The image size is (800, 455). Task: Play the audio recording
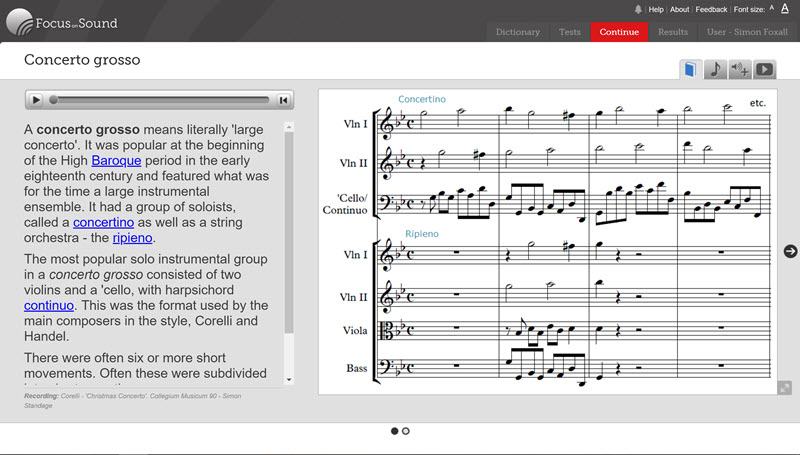pos(36,100)
